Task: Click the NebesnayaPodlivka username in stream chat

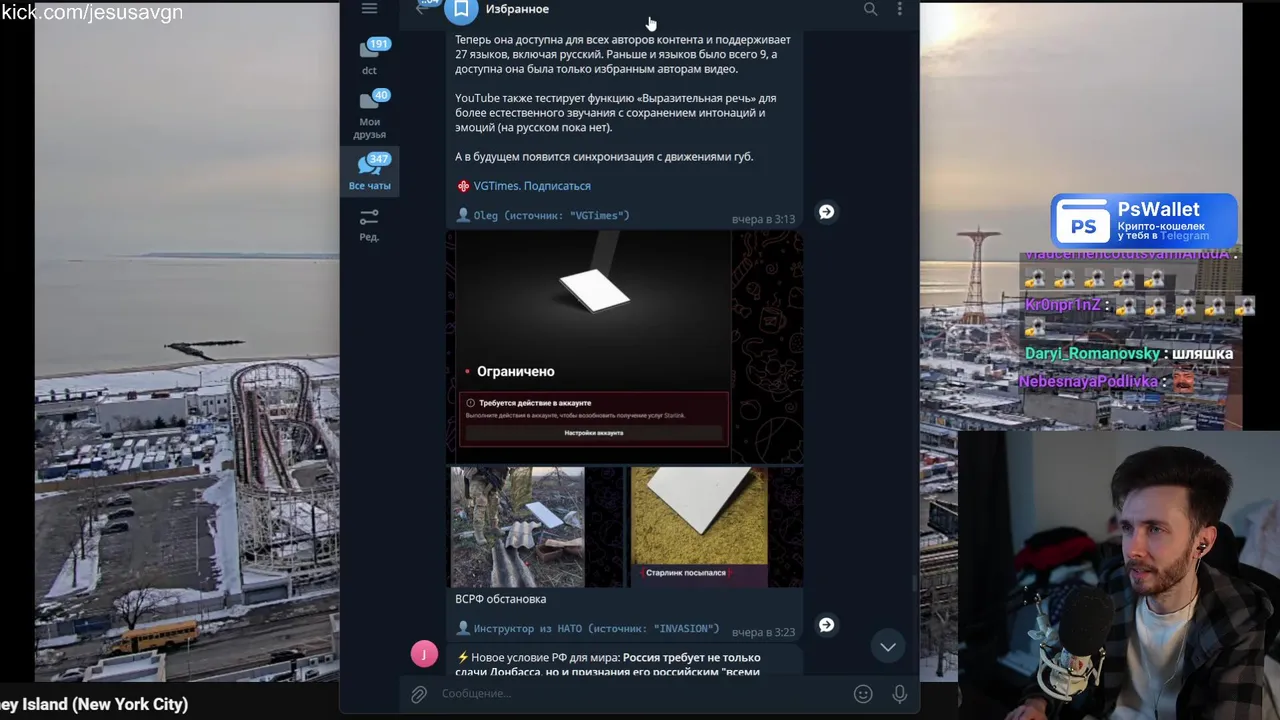Action: [1088, 382]
